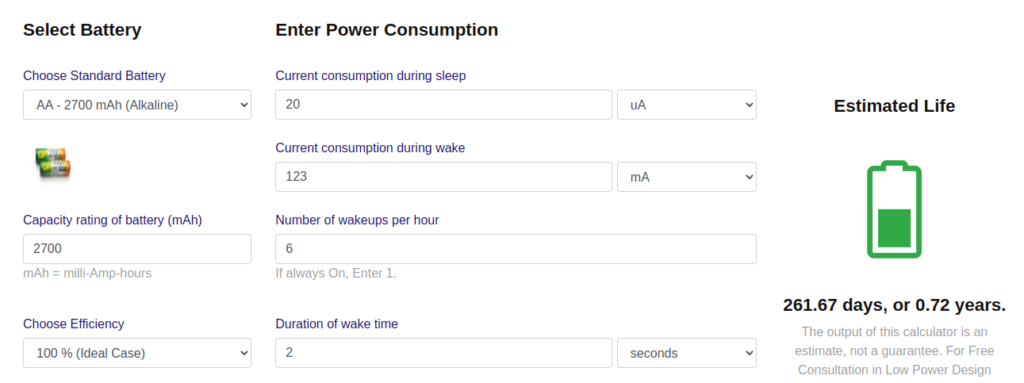Expand the Choose Efficiency dropdown

coord(137,353)
